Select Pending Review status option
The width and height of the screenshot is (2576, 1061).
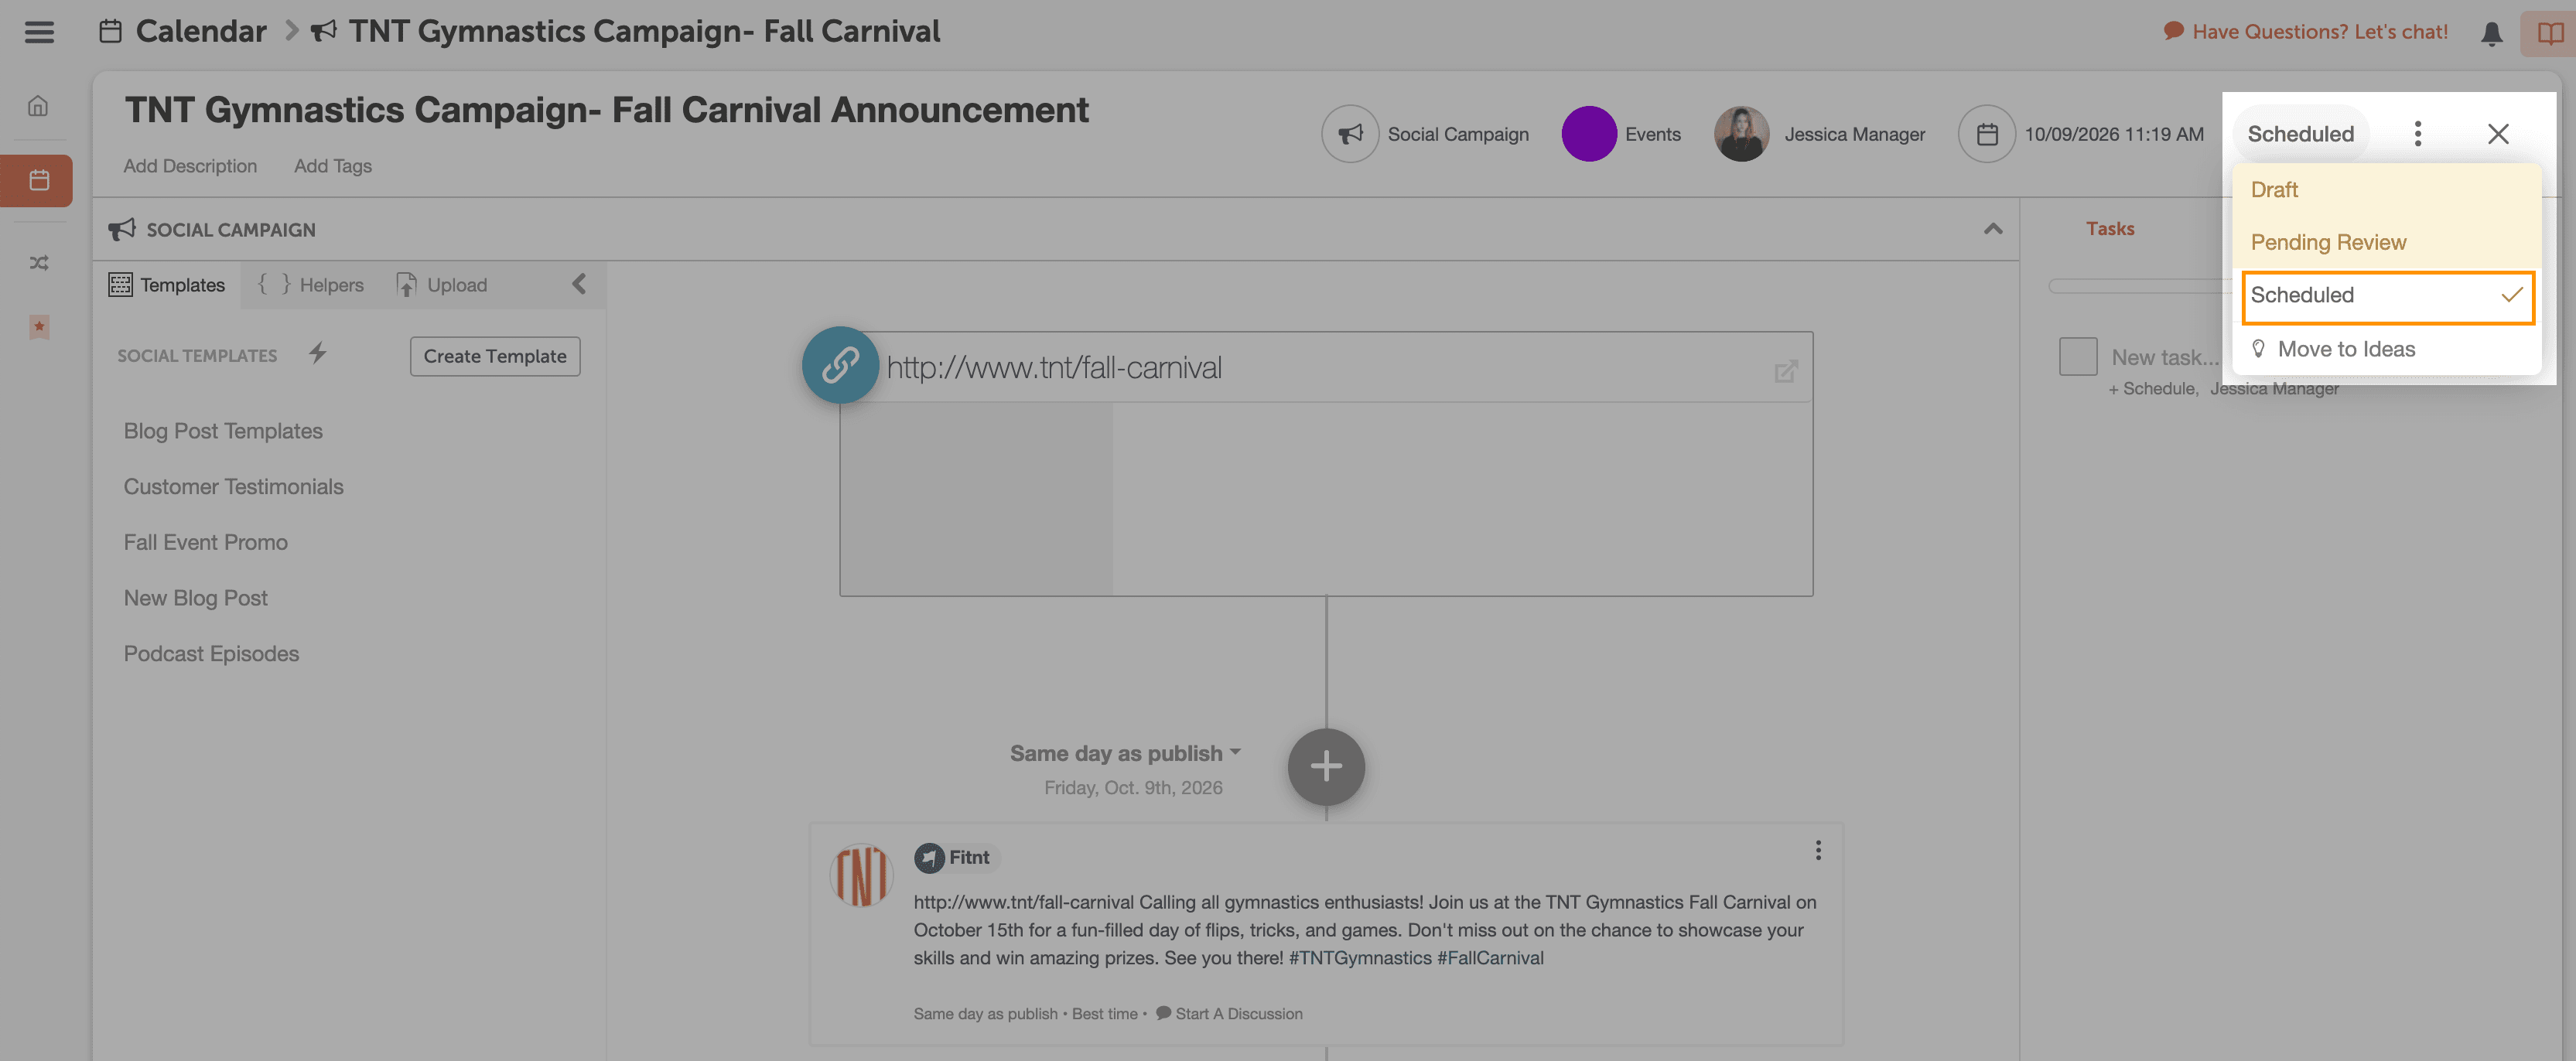click(x=2328, y=242)
